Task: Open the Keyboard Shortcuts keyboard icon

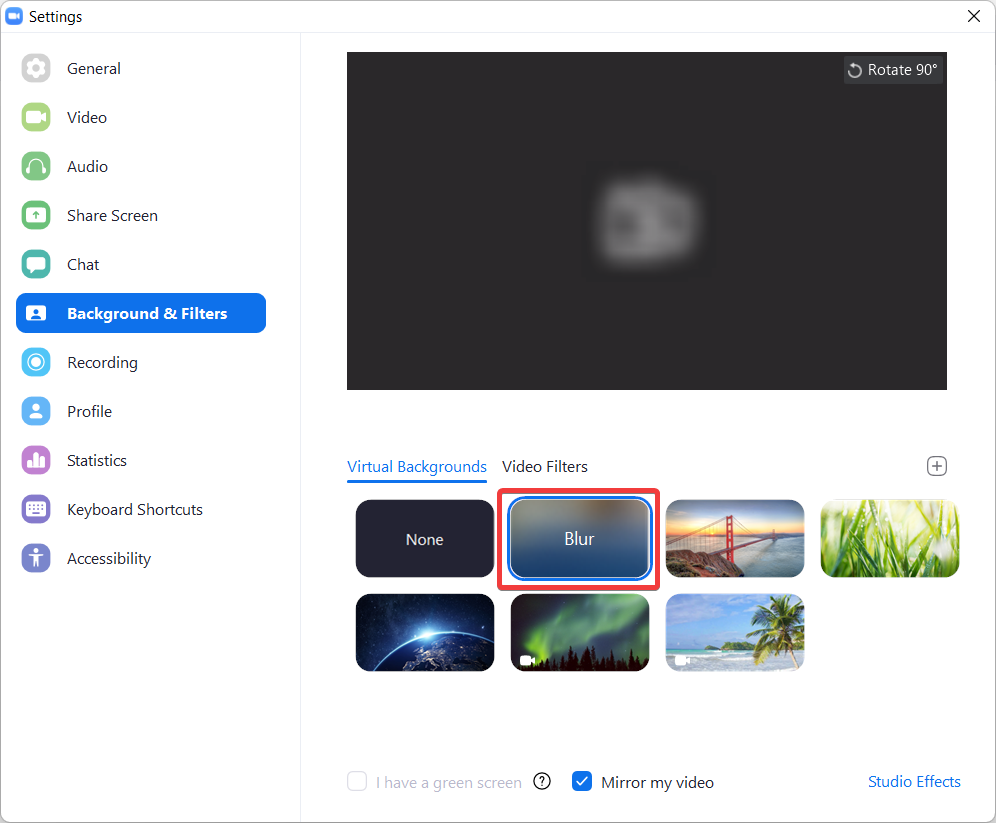Action: coord(36,509)
